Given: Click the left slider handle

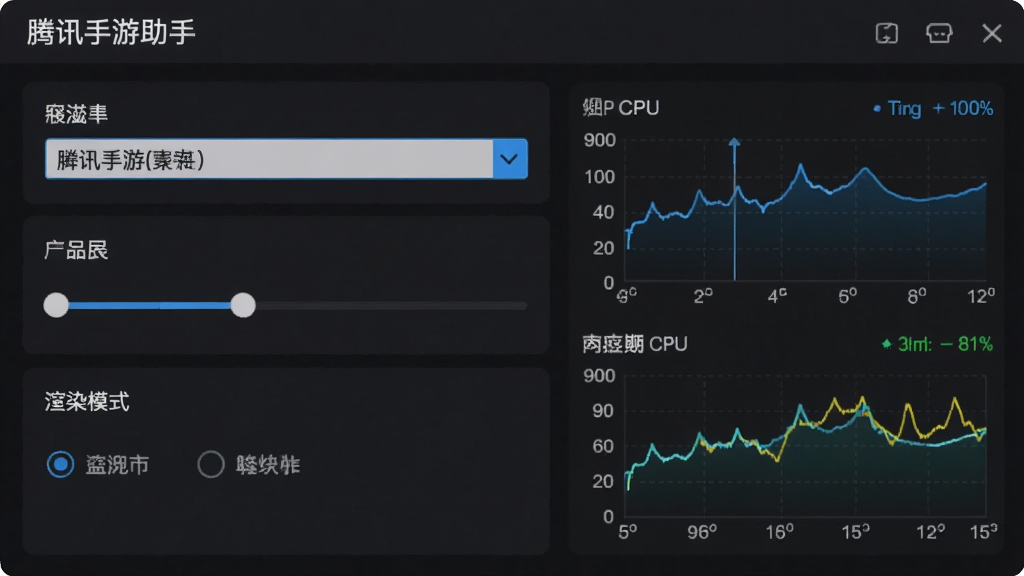Looking at the screenshot, I should coord(56,305).
